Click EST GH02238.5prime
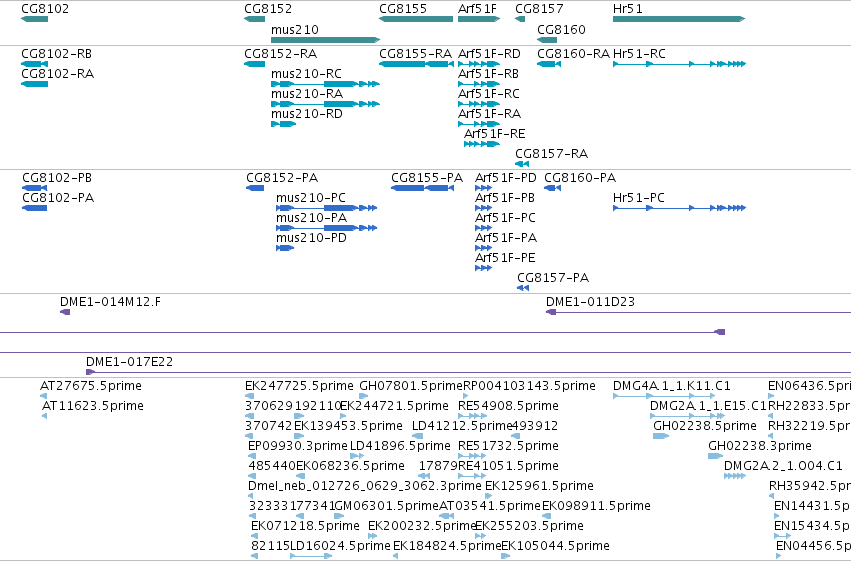 tap(661, 436)
